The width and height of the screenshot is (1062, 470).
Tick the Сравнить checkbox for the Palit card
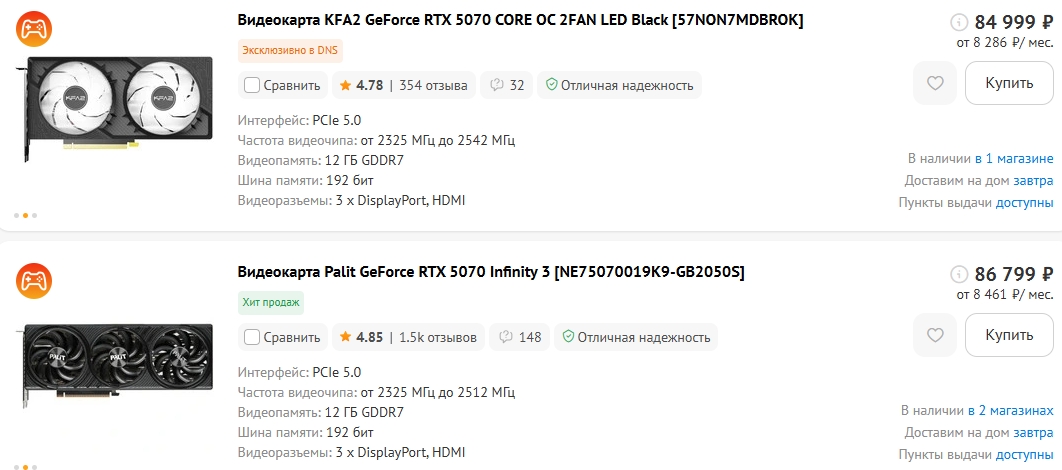click(252, 337)
